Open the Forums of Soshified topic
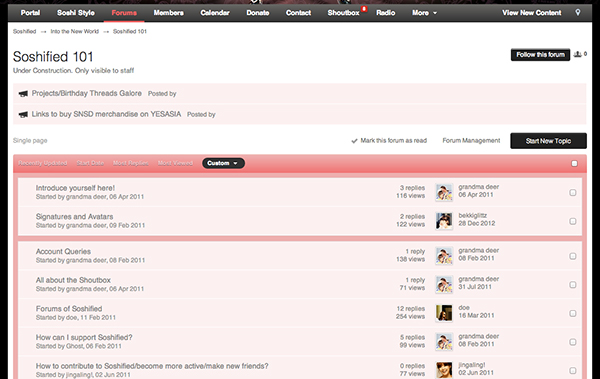The width and height of the screenshot is (600, 379). 69,309
